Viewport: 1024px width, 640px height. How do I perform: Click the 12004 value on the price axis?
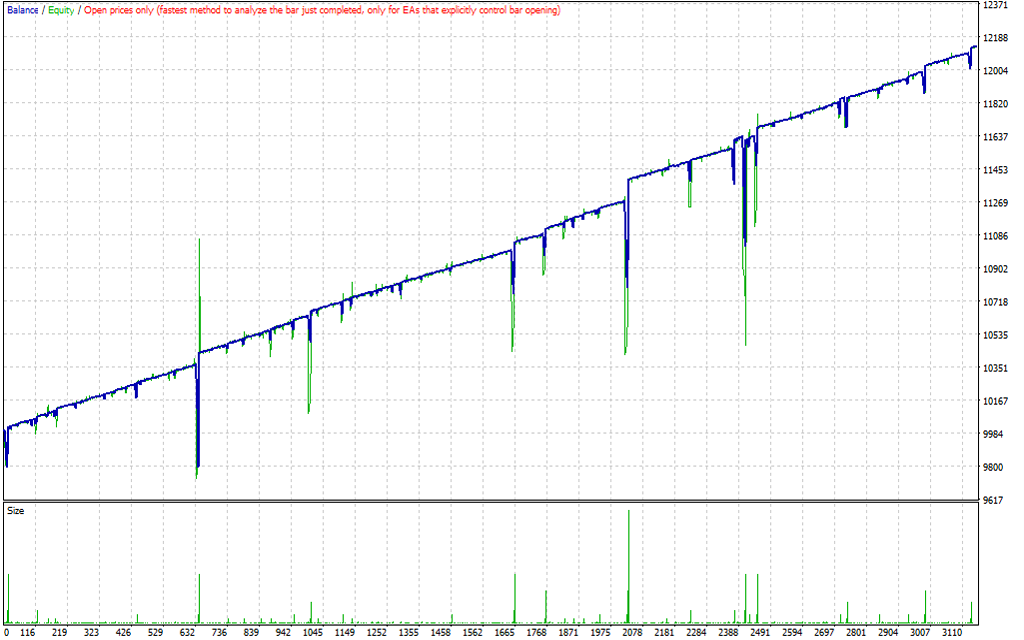pyautogui.click(x=996, y=72)
